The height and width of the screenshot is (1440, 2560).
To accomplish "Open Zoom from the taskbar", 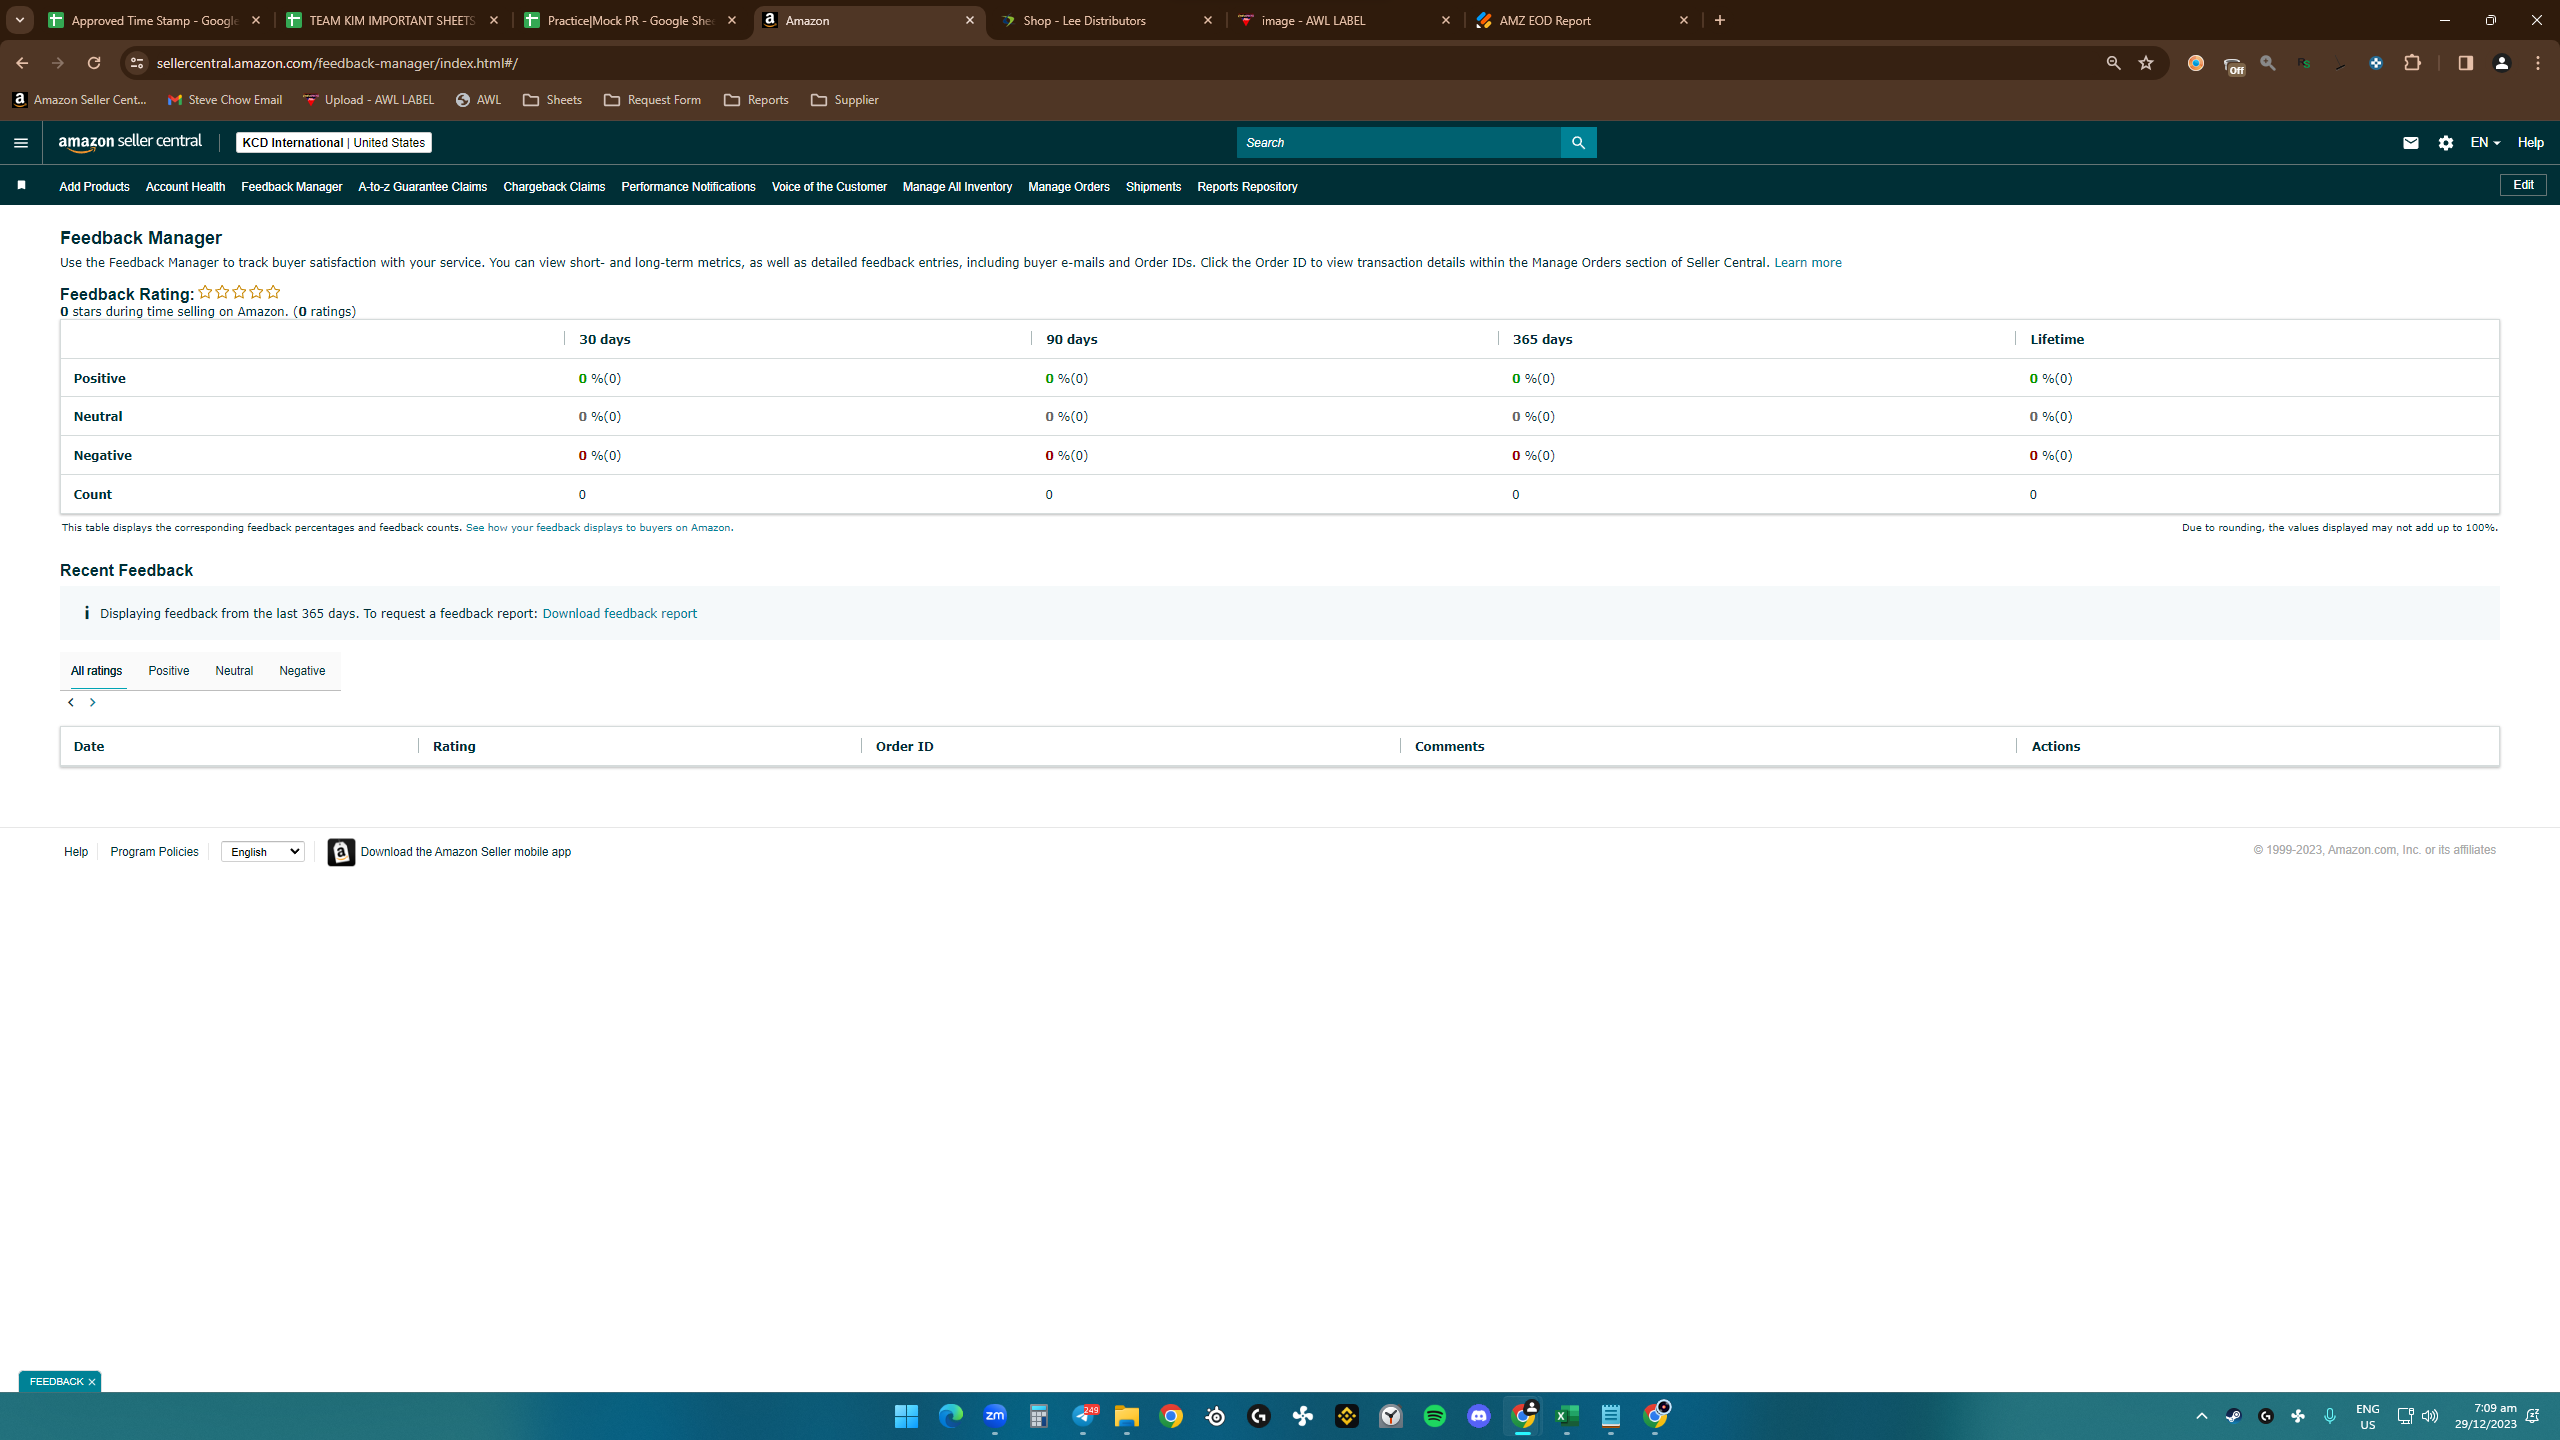I will (x=995, y=1416).
